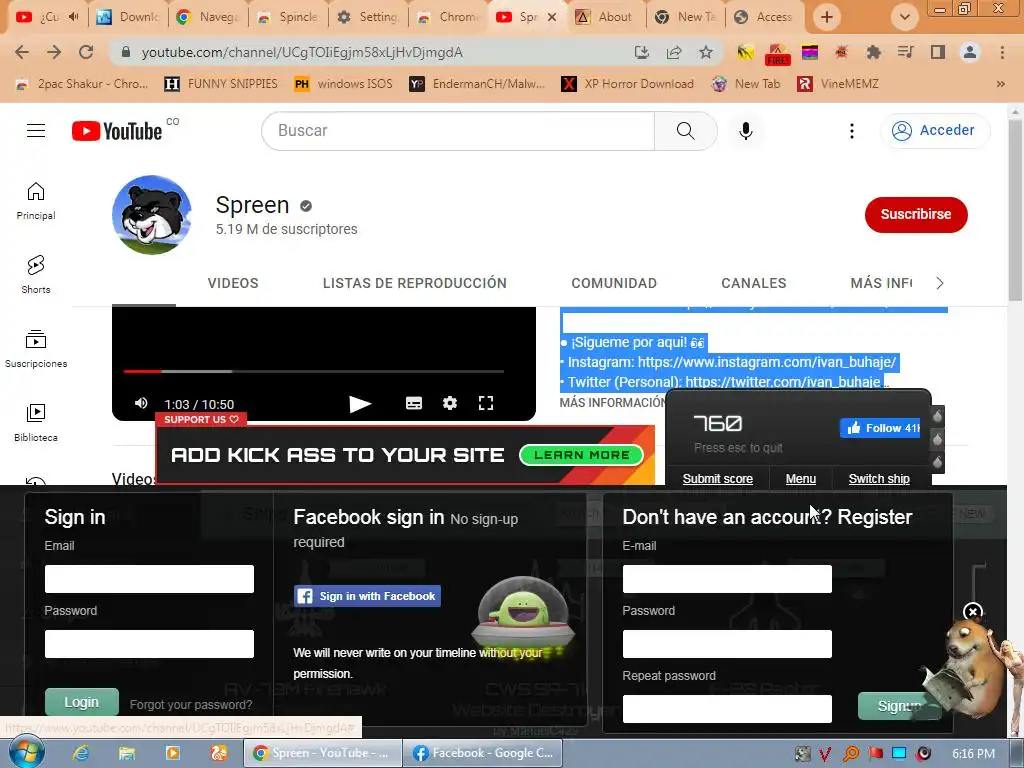Open the YouTube hamburger guide menu

[36, 131]
